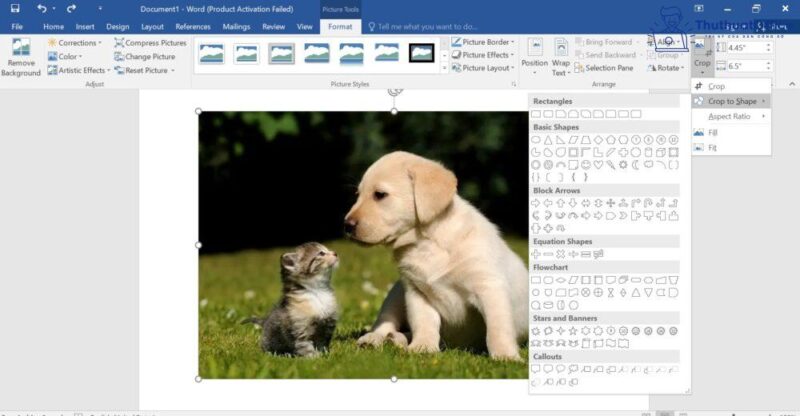The width and height of the screenshot is (800, 416).
Task: Select Crop from the crop menu
Action: [731, 86]
